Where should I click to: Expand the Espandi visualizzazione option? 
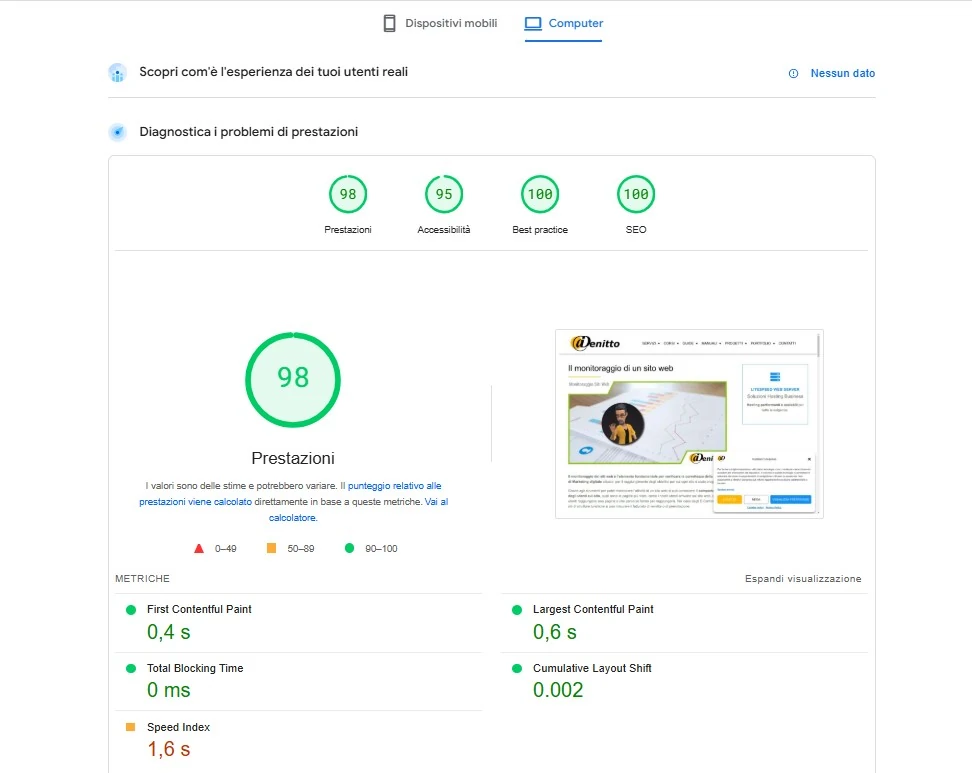tap(803, 578)
